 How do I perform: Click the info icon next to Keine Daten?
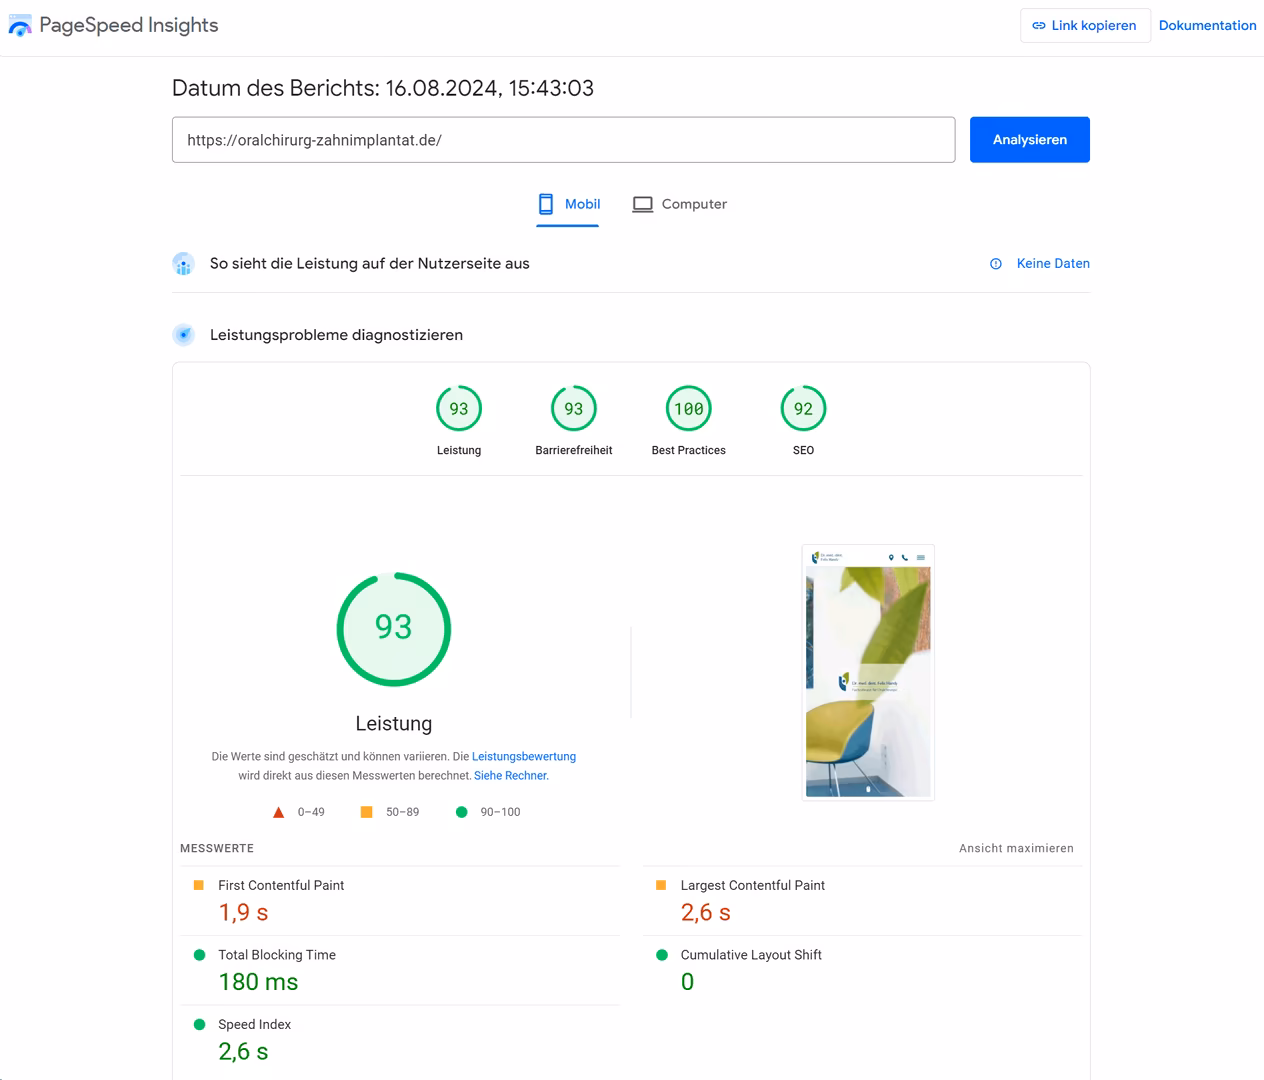click(x=995, y=263)
